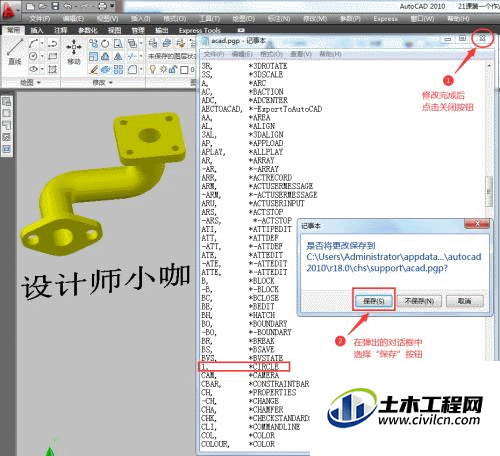Open Notepad 格式(O) menu

point(271,54)
